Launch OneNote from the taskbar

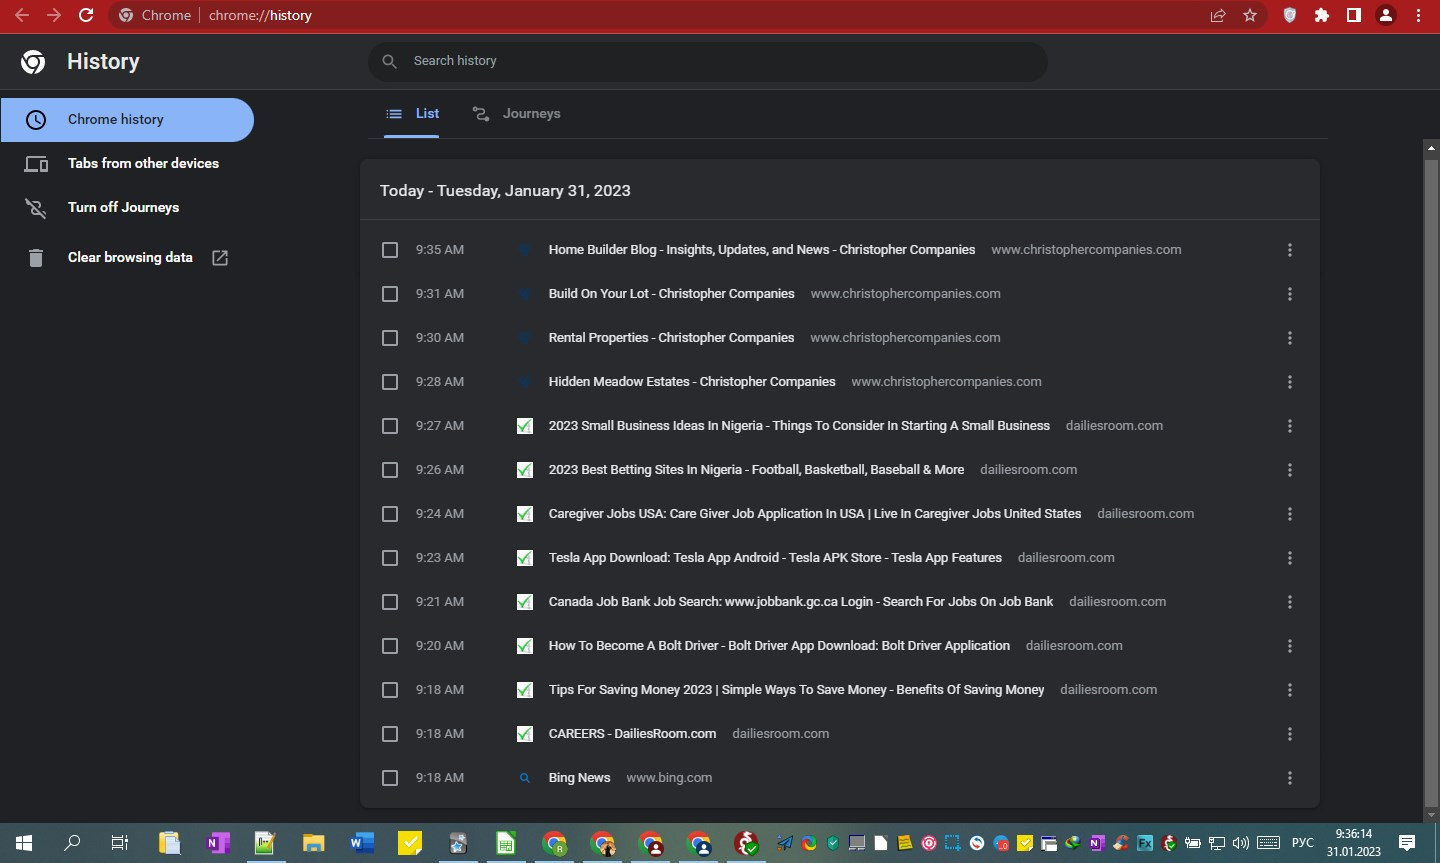[217, 843]
